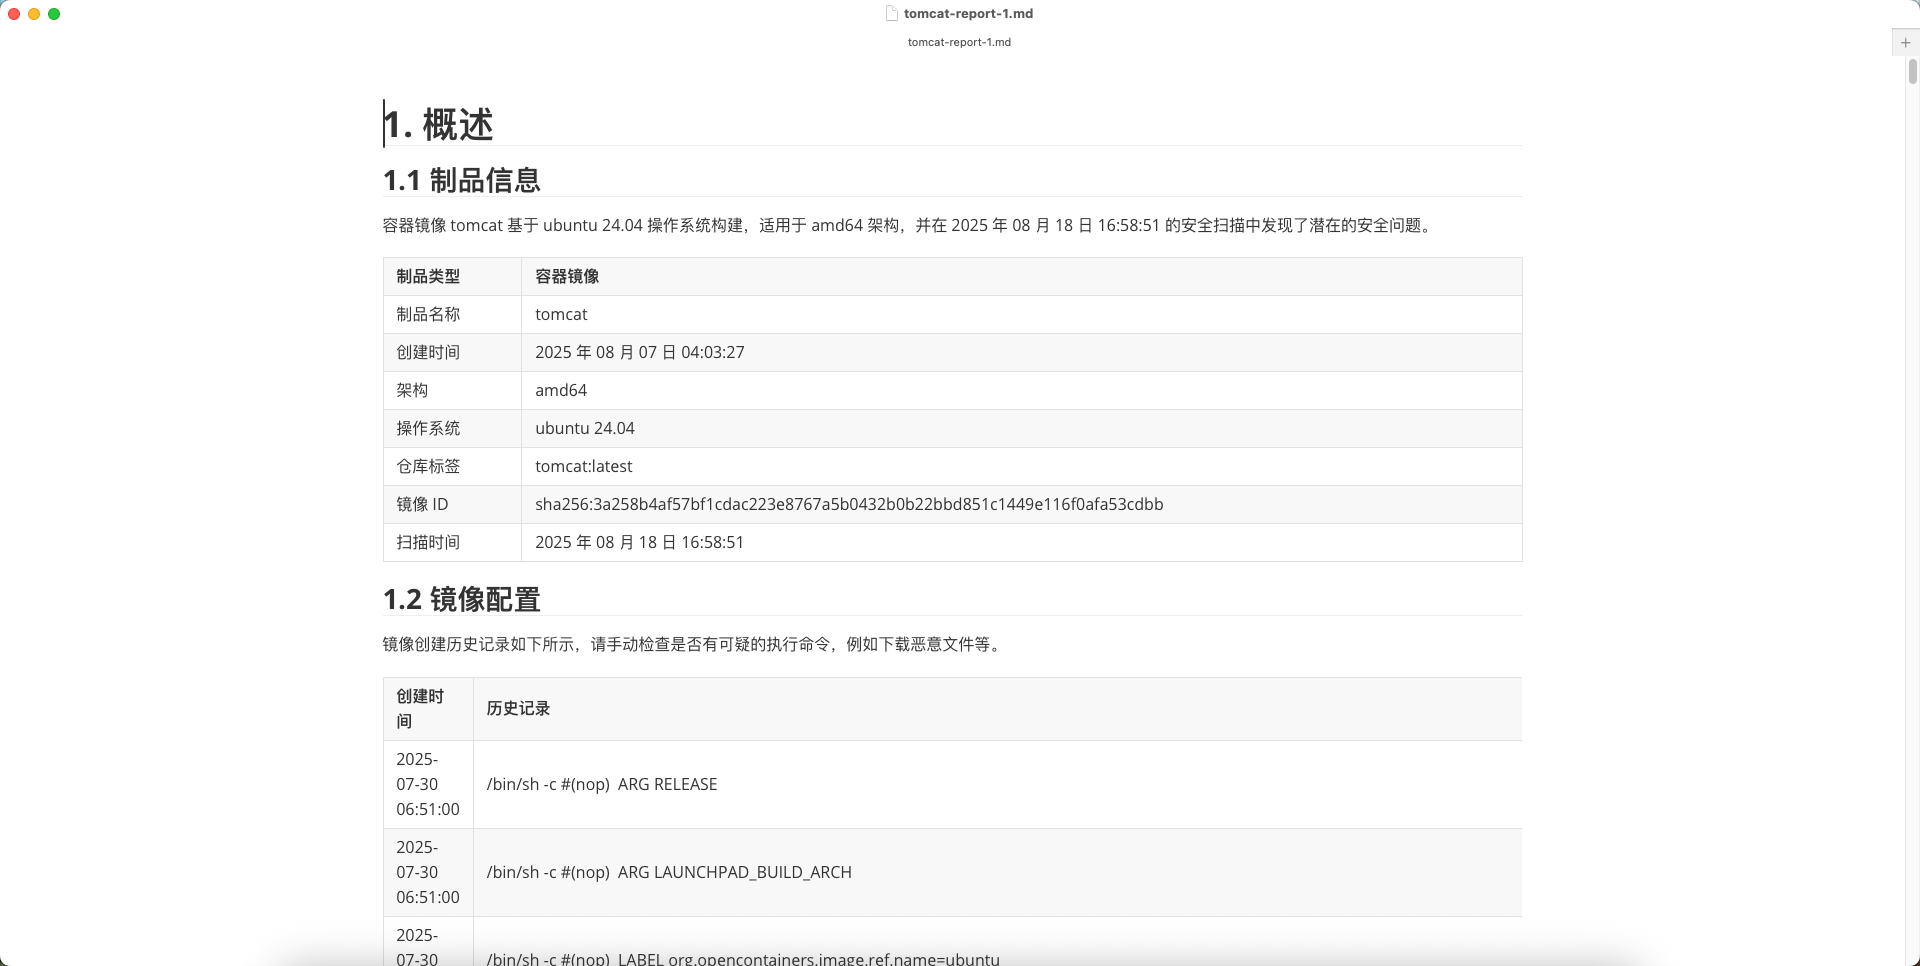Click the paragraph starting "镜像创建历史记录如下所示"

694,645
